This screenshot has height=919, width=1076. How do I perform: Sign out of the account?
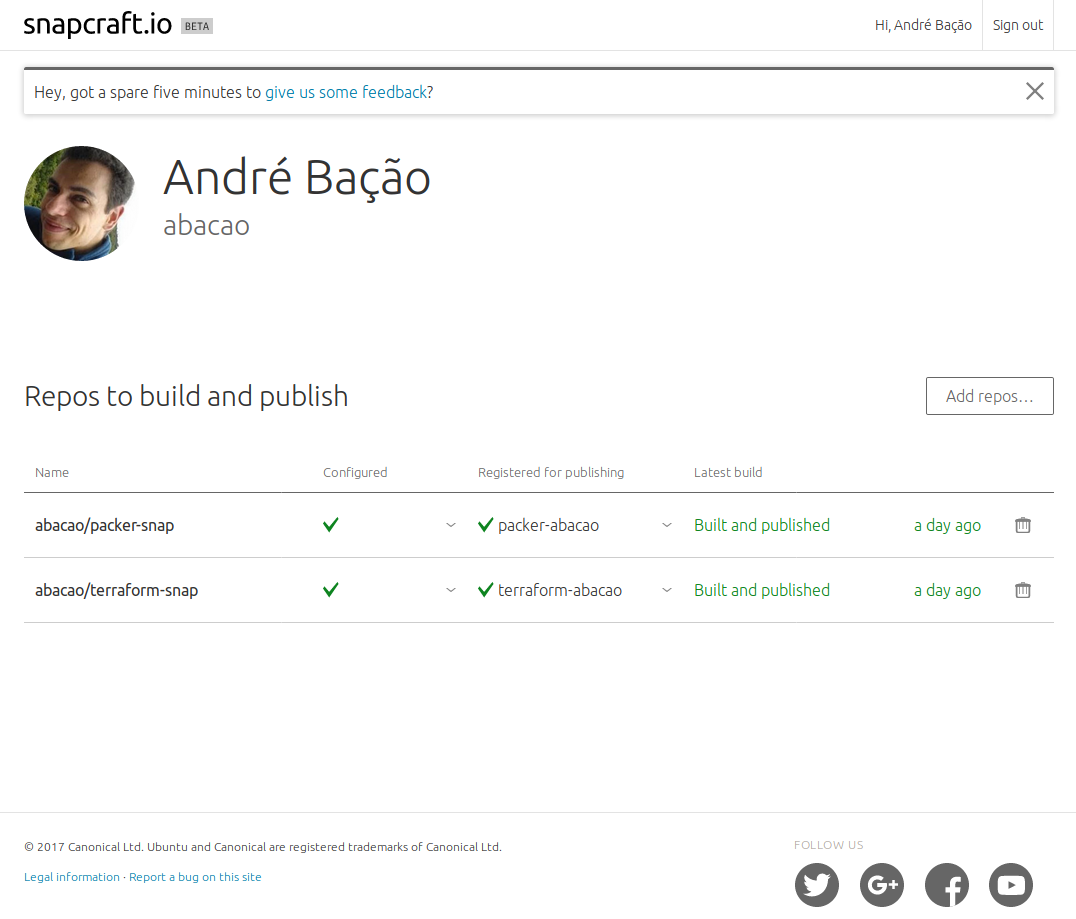click(1018, 25)
